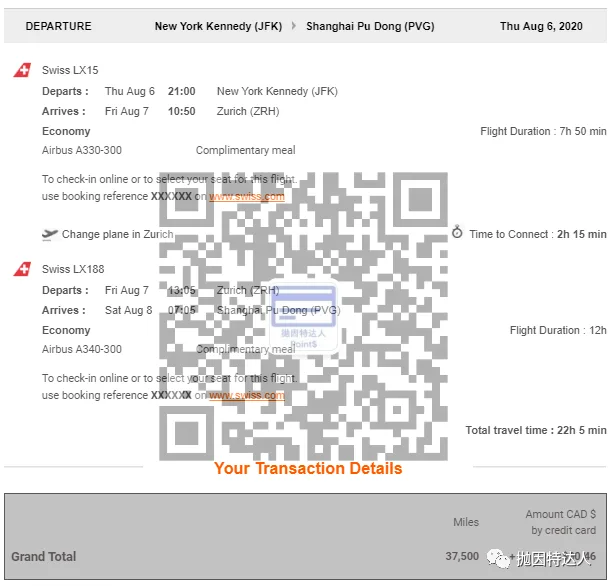Click 'Flight Duration : 12h' for LX188
The image size is (611, 586).
coord(558,330)
